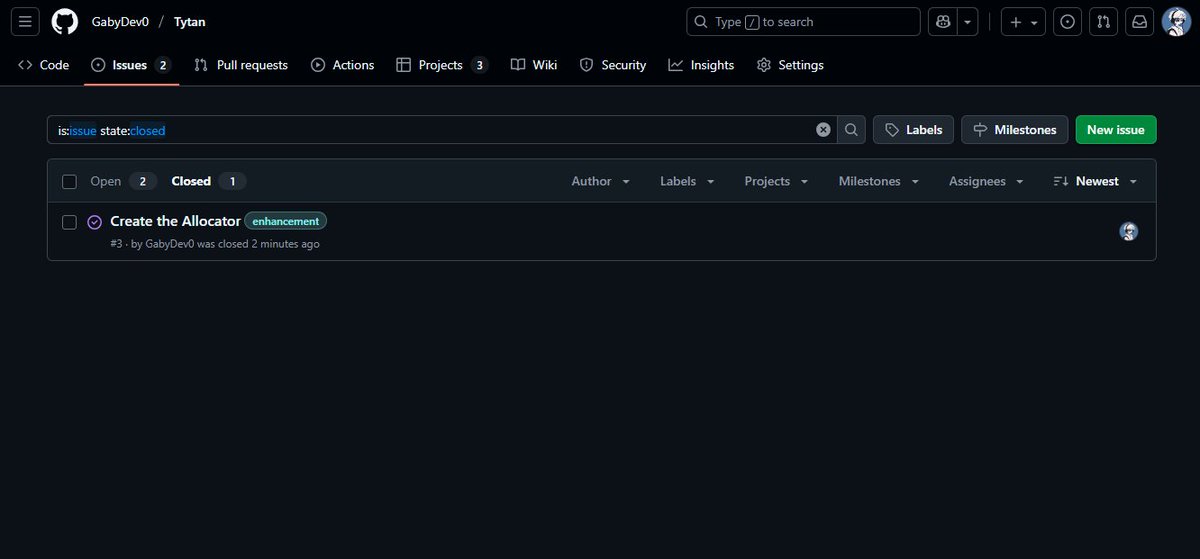Click the New issue button
The image size is (1200, 559).
(1116, 130)
